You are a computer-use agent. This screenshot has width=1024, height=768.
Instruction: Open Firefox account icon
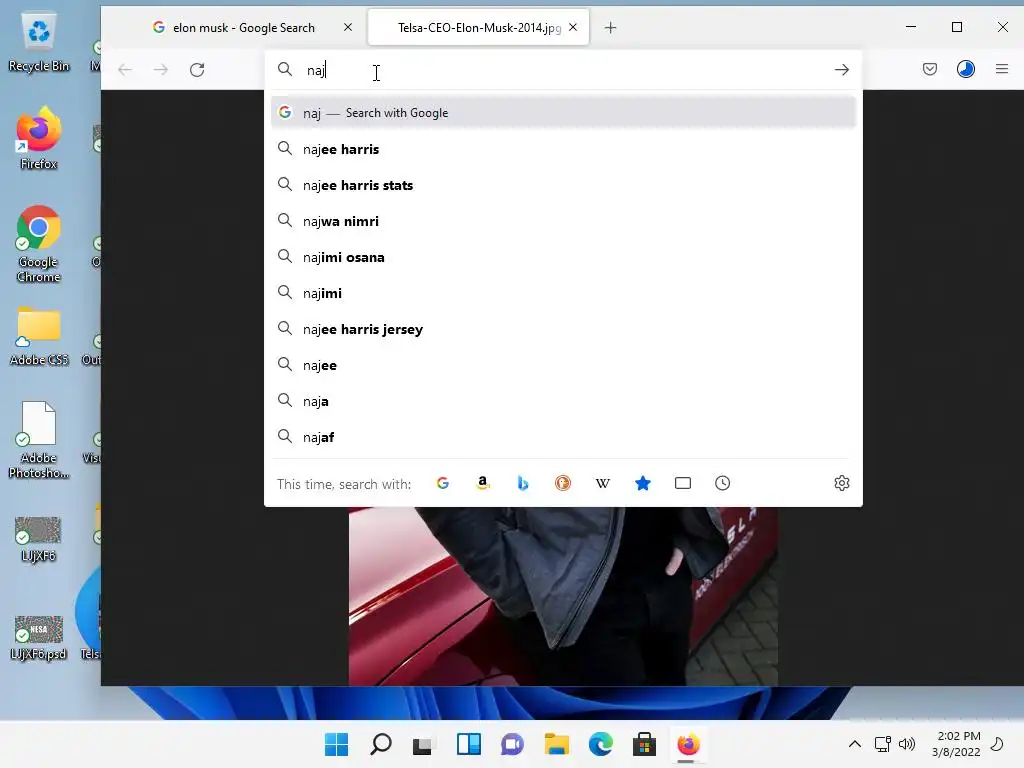coord(966,69)
